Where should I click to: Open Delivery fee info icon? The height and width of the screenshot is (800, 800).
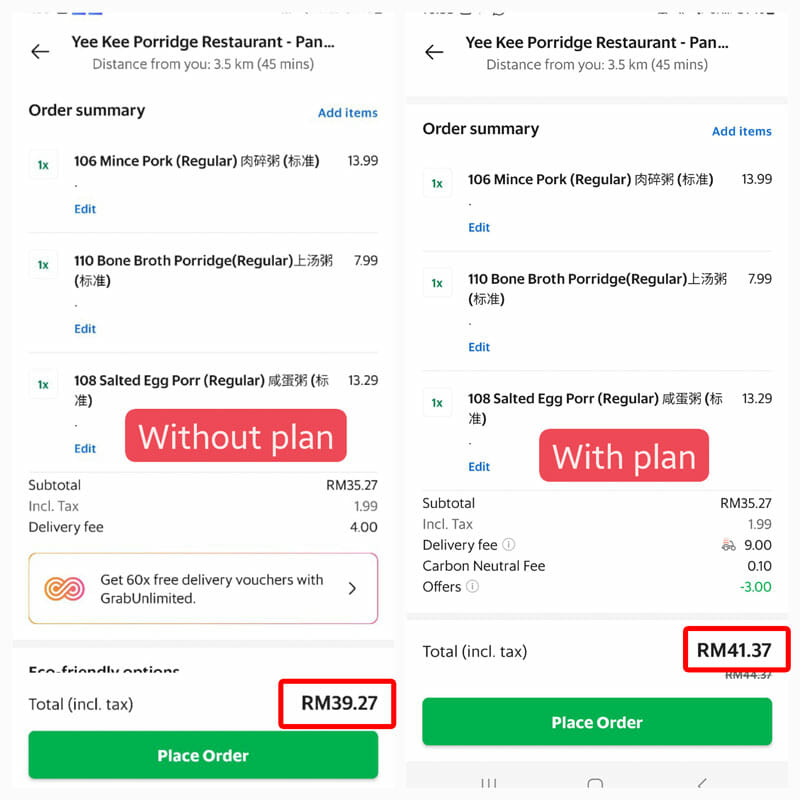[509, 544]
